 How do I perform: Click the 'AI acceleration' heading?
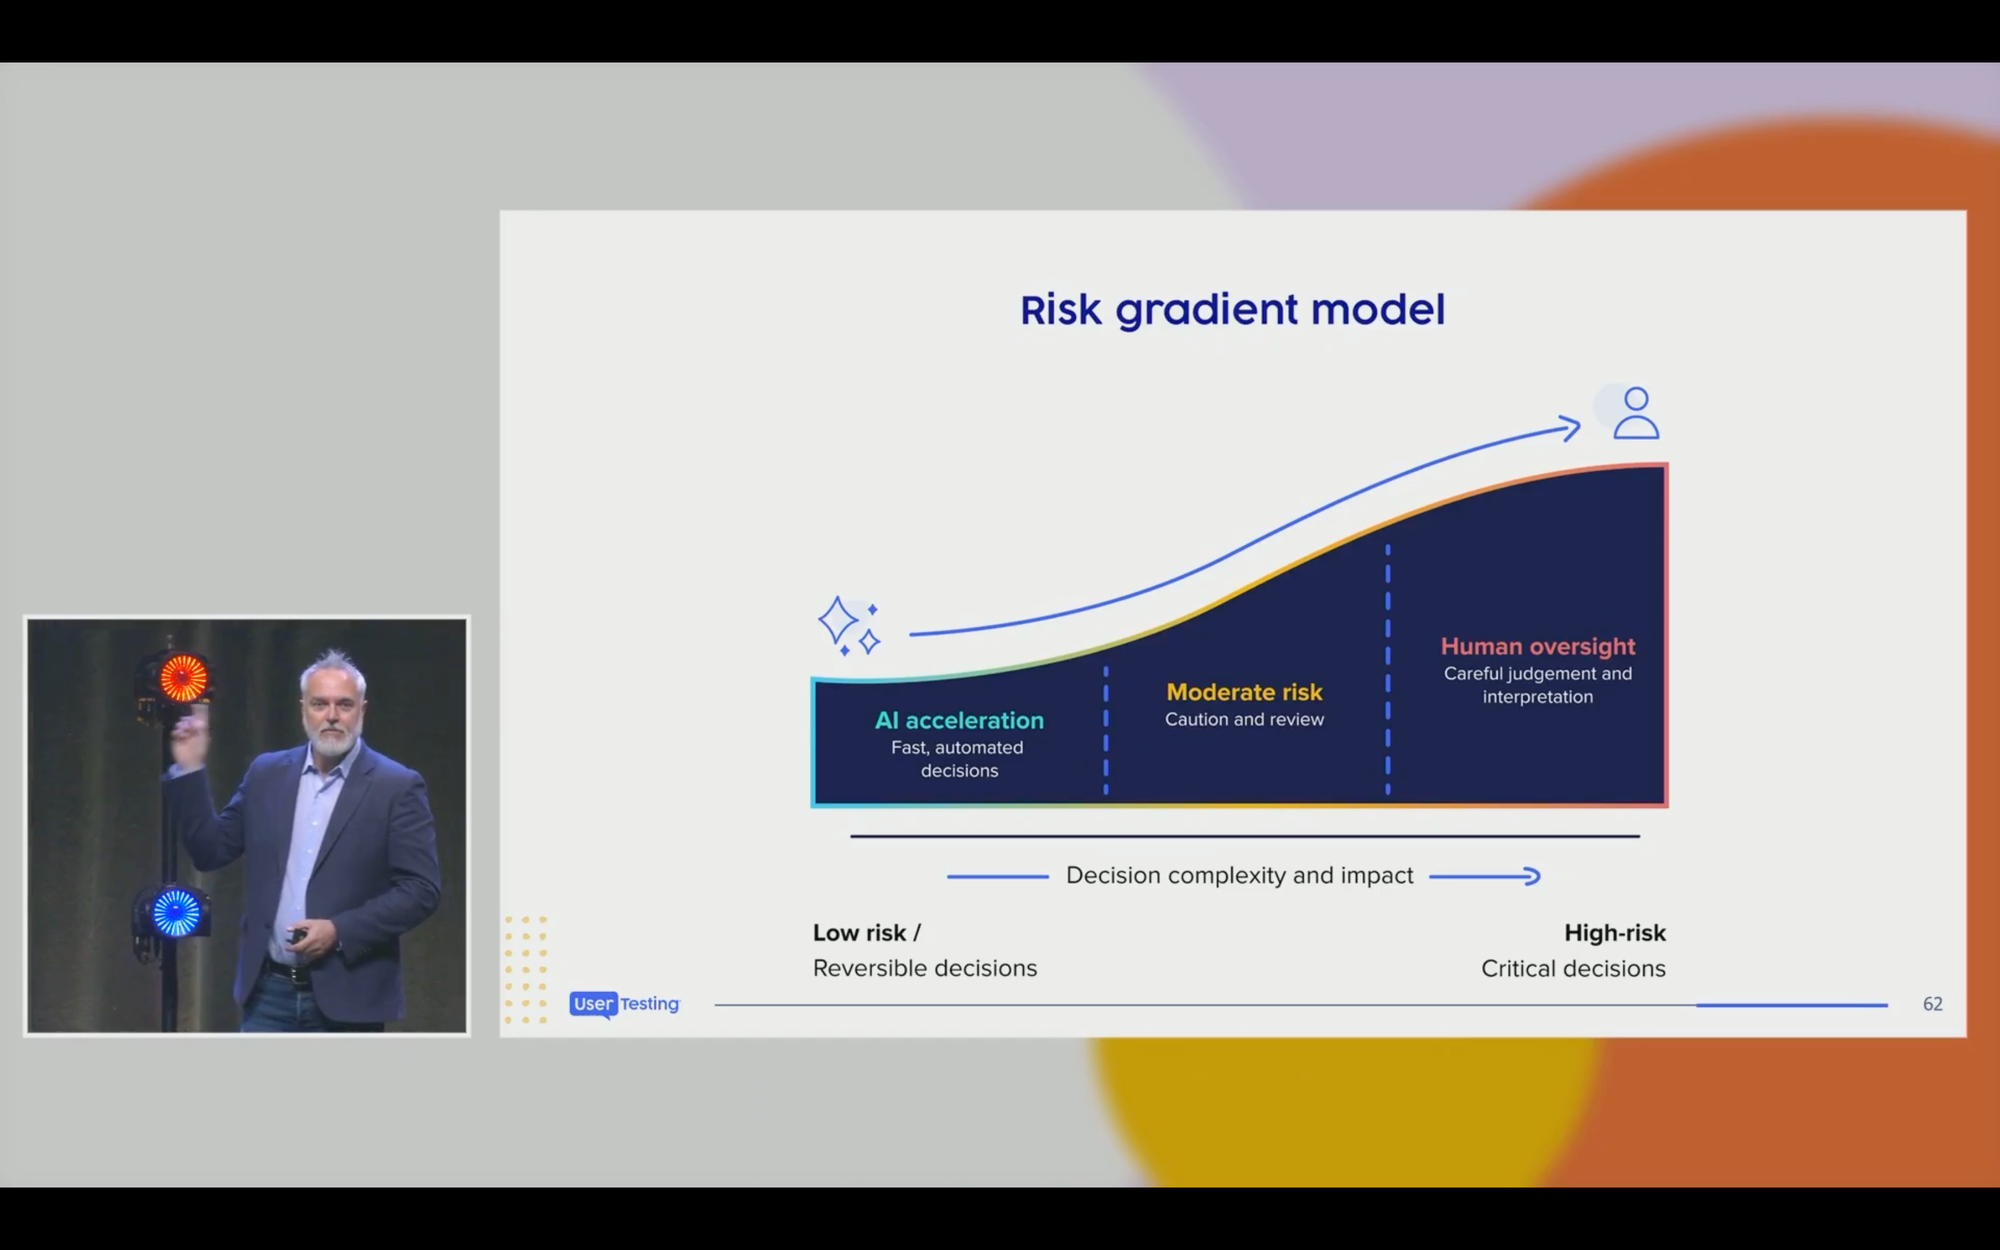click(x=959, y=720)
